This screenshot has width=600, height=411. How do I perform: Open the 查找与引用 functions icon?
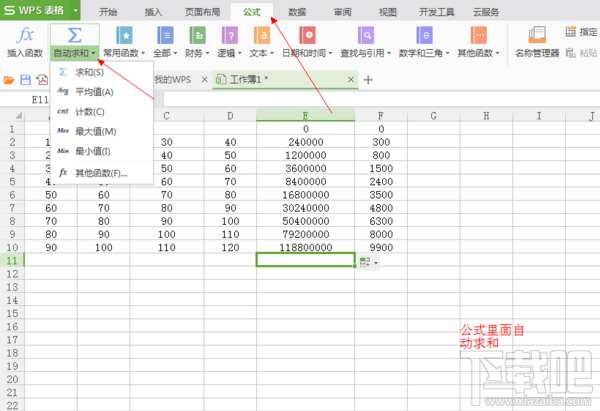[366, 35]
